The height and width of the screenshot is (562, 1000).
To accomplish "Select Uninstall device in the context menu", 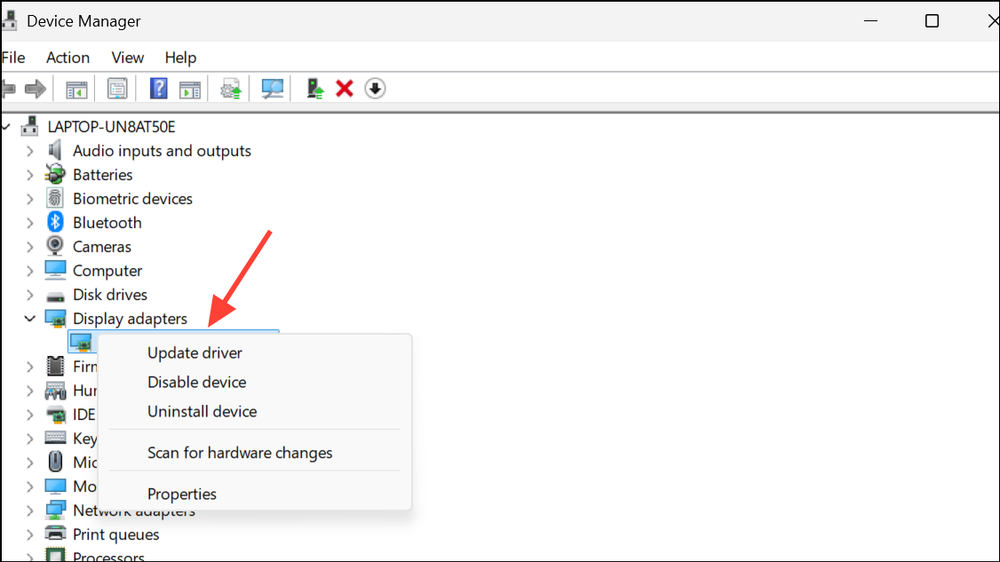I will (202, 411).
